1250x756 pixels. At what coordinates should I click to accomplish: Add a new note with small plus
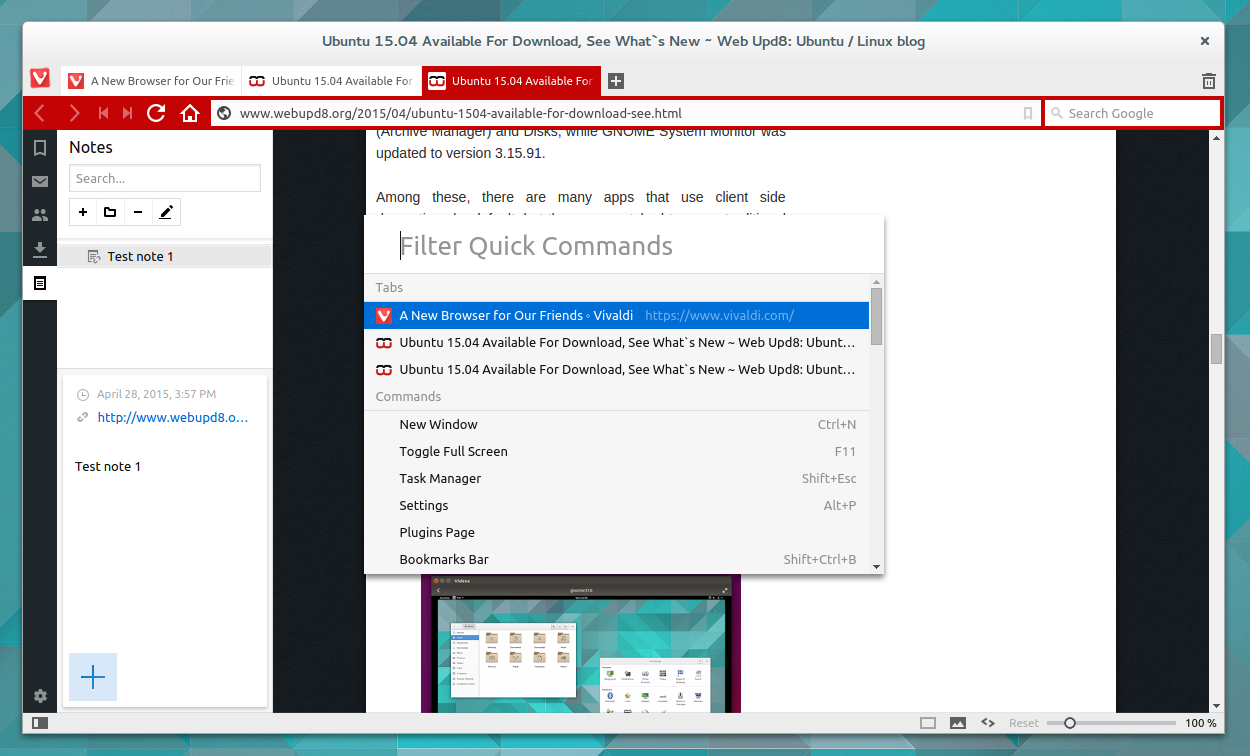tap(83, 212)
